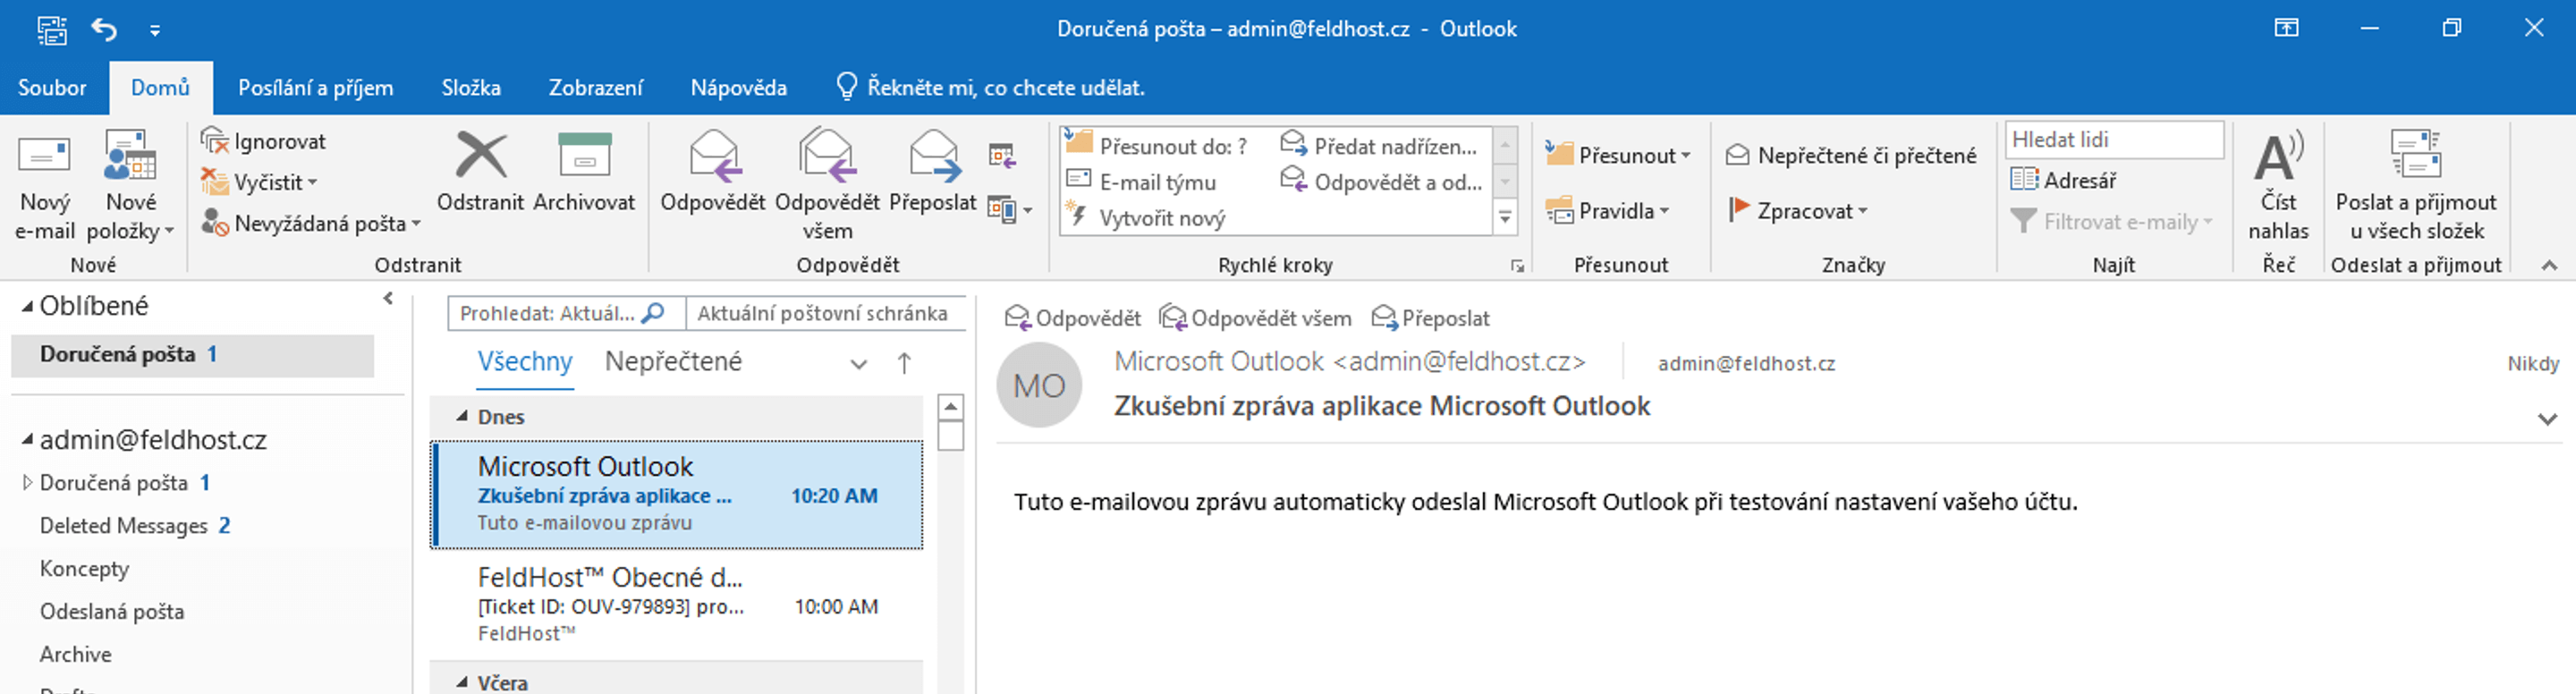Collapse the Oblíbené favorites section
The image size is (2576, 694).
(27, 307)
